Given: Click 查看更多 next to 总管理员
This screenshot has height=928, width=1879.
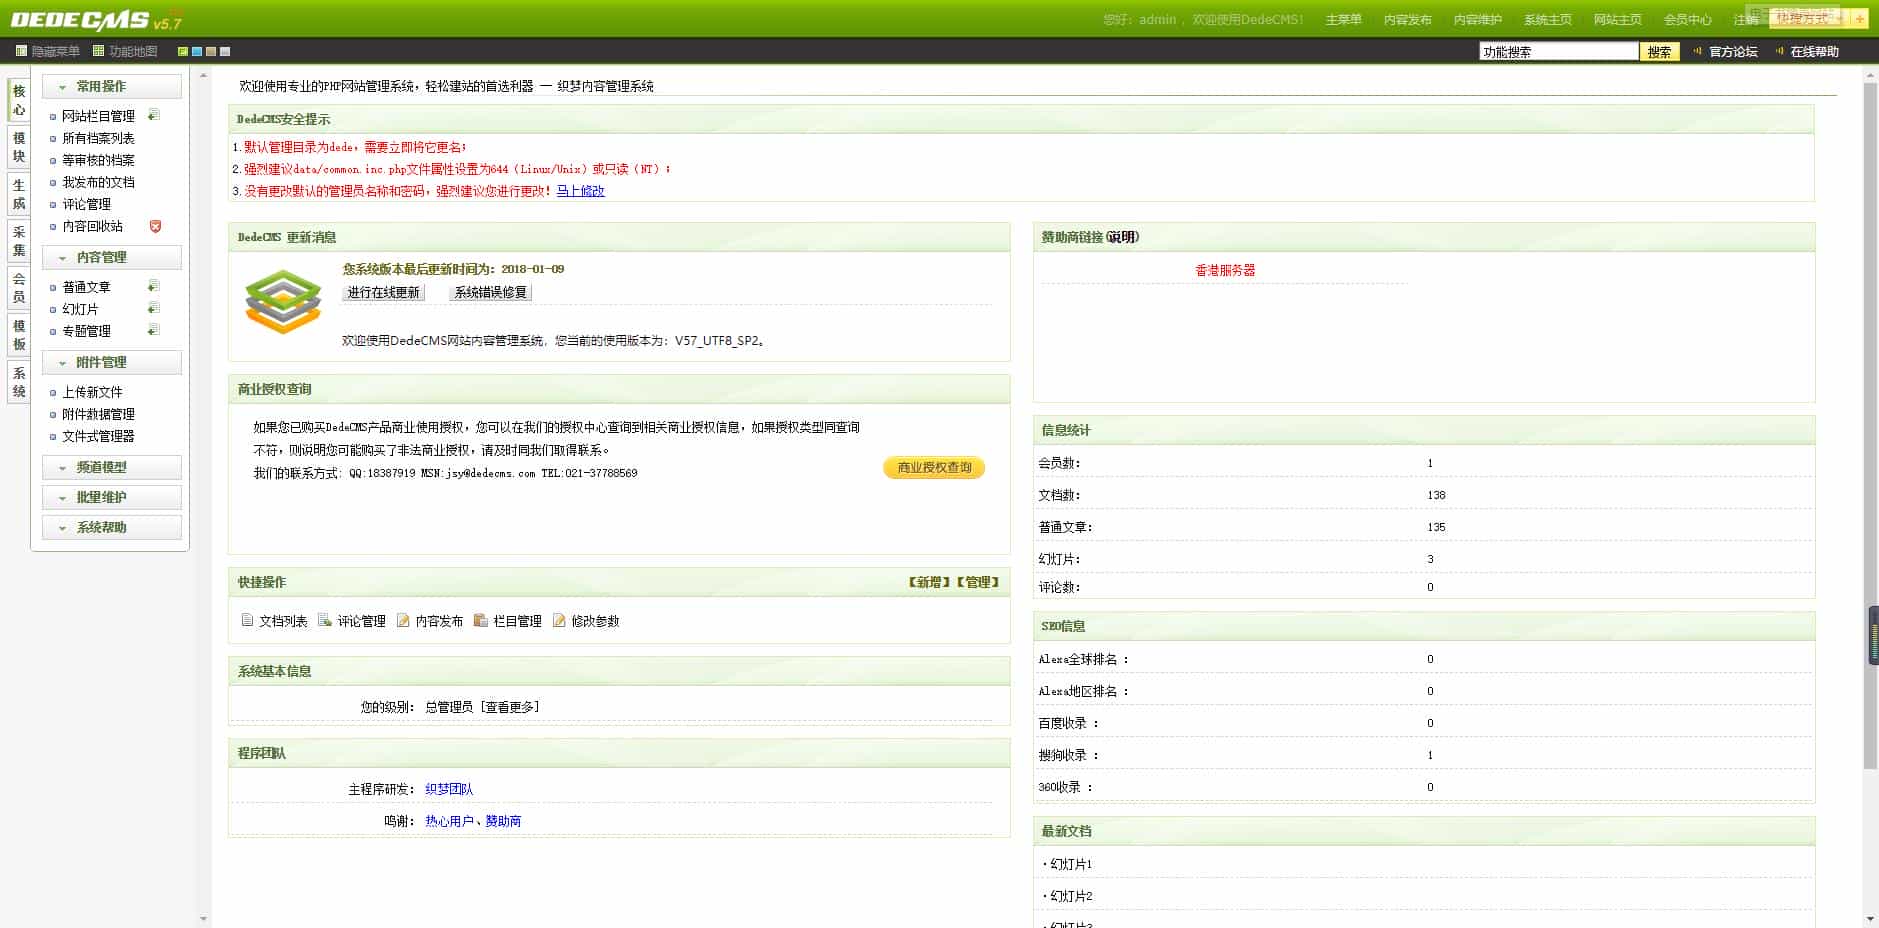Looking at the screenshot, I should [x=510, y=707].
